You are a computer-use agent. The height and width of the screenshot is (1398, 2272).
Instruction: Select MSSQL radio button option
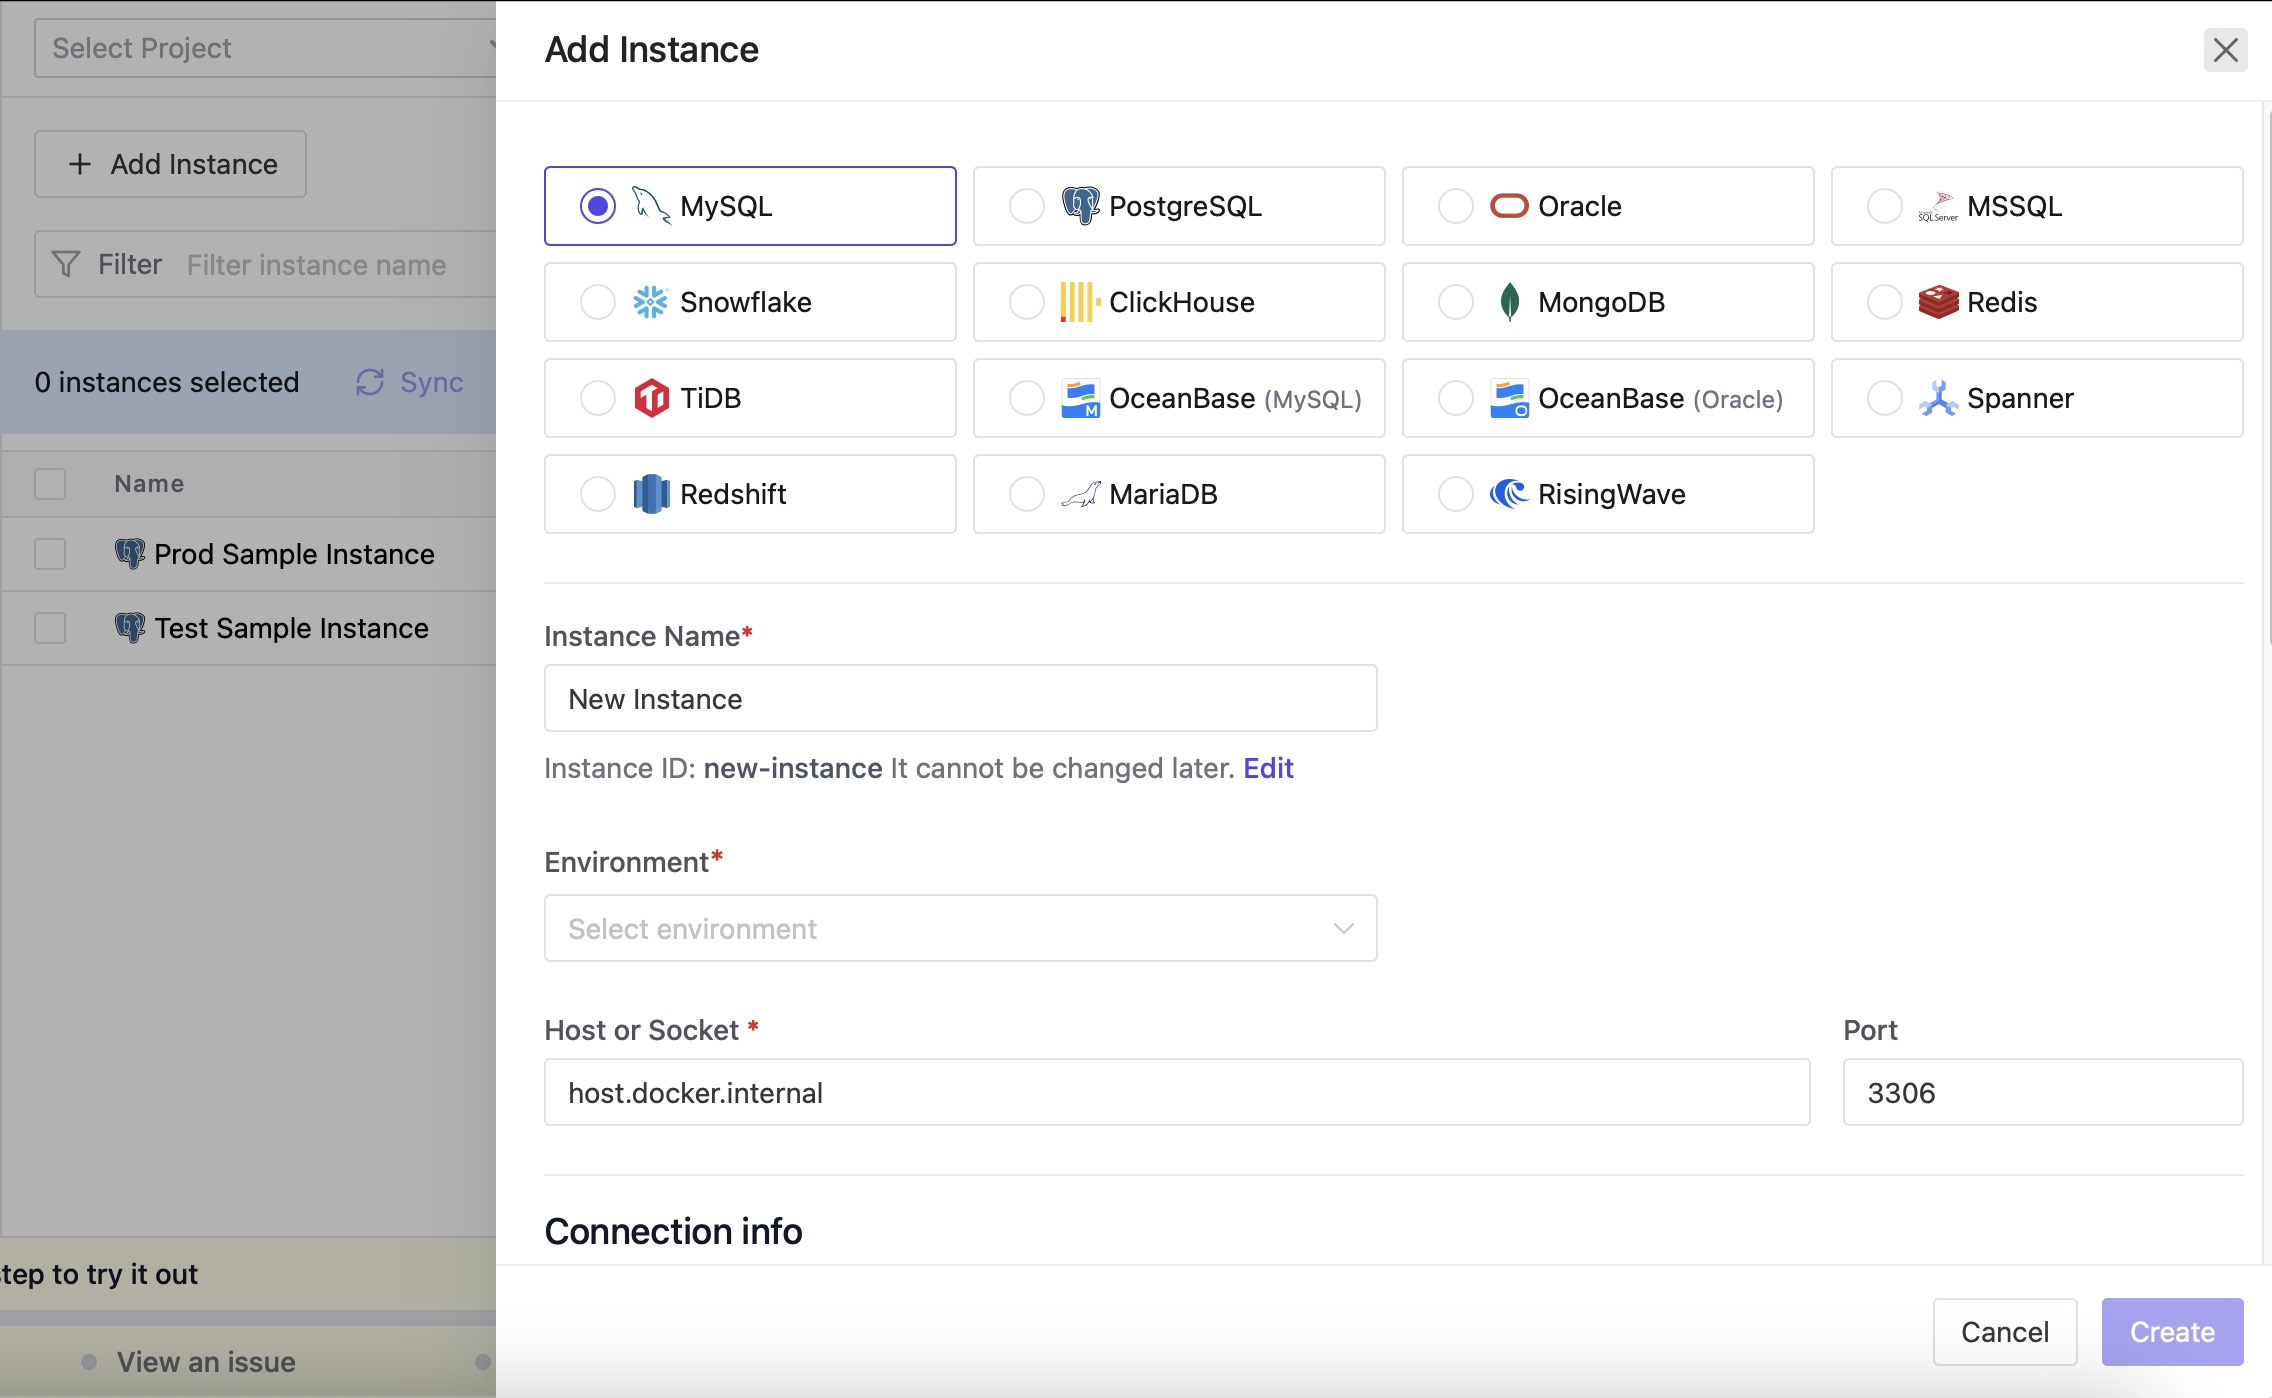1884,205
